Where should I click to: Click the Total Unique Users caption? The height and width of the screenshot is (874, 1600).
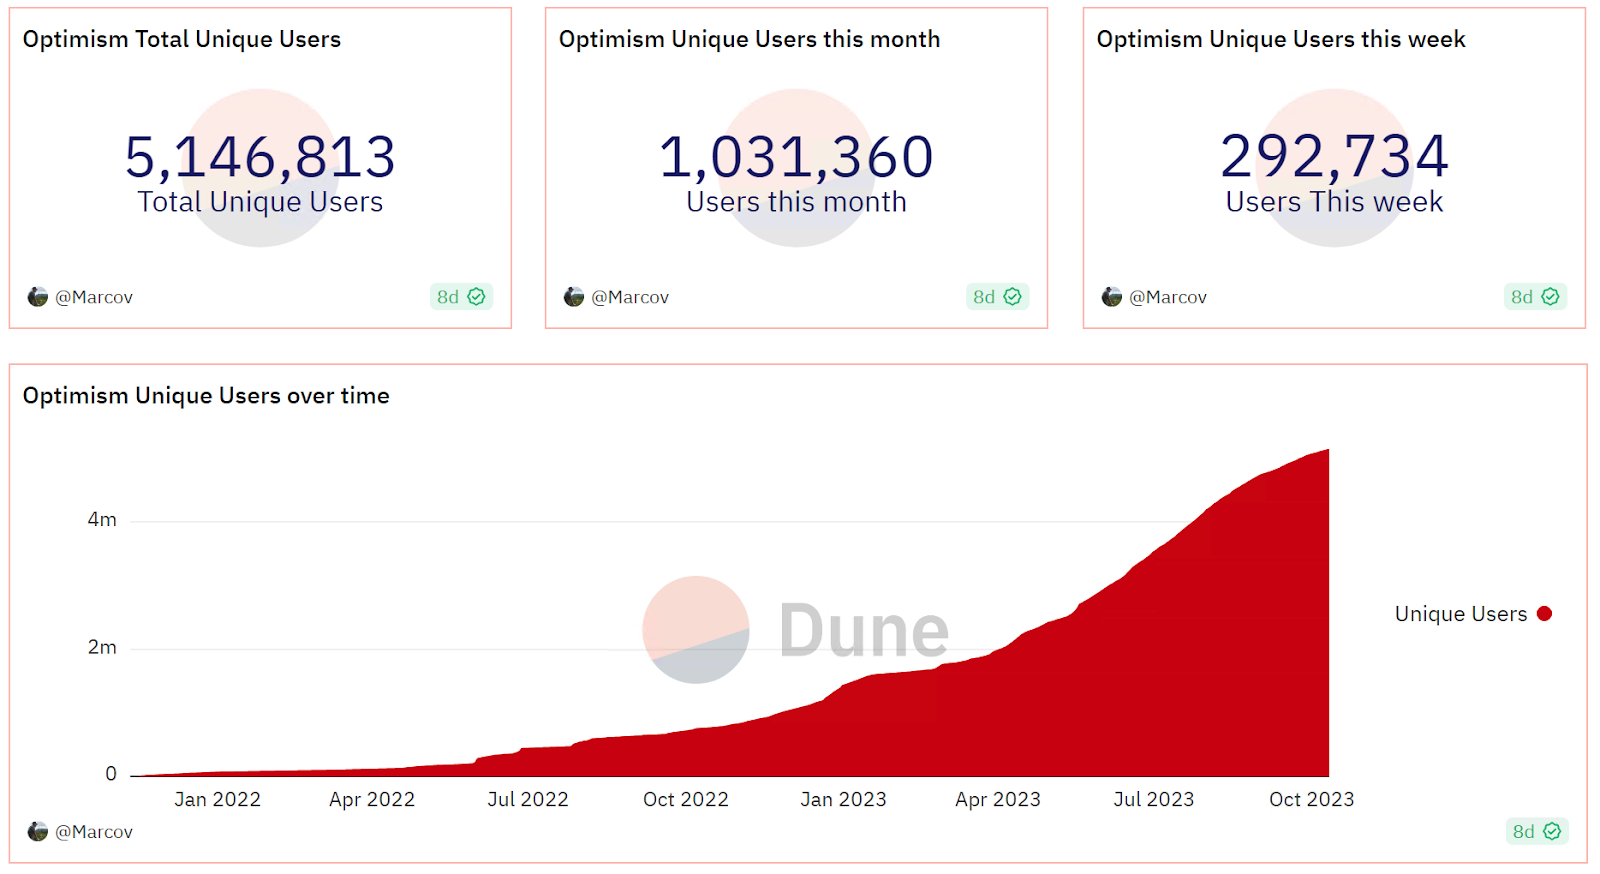[260, 202]
